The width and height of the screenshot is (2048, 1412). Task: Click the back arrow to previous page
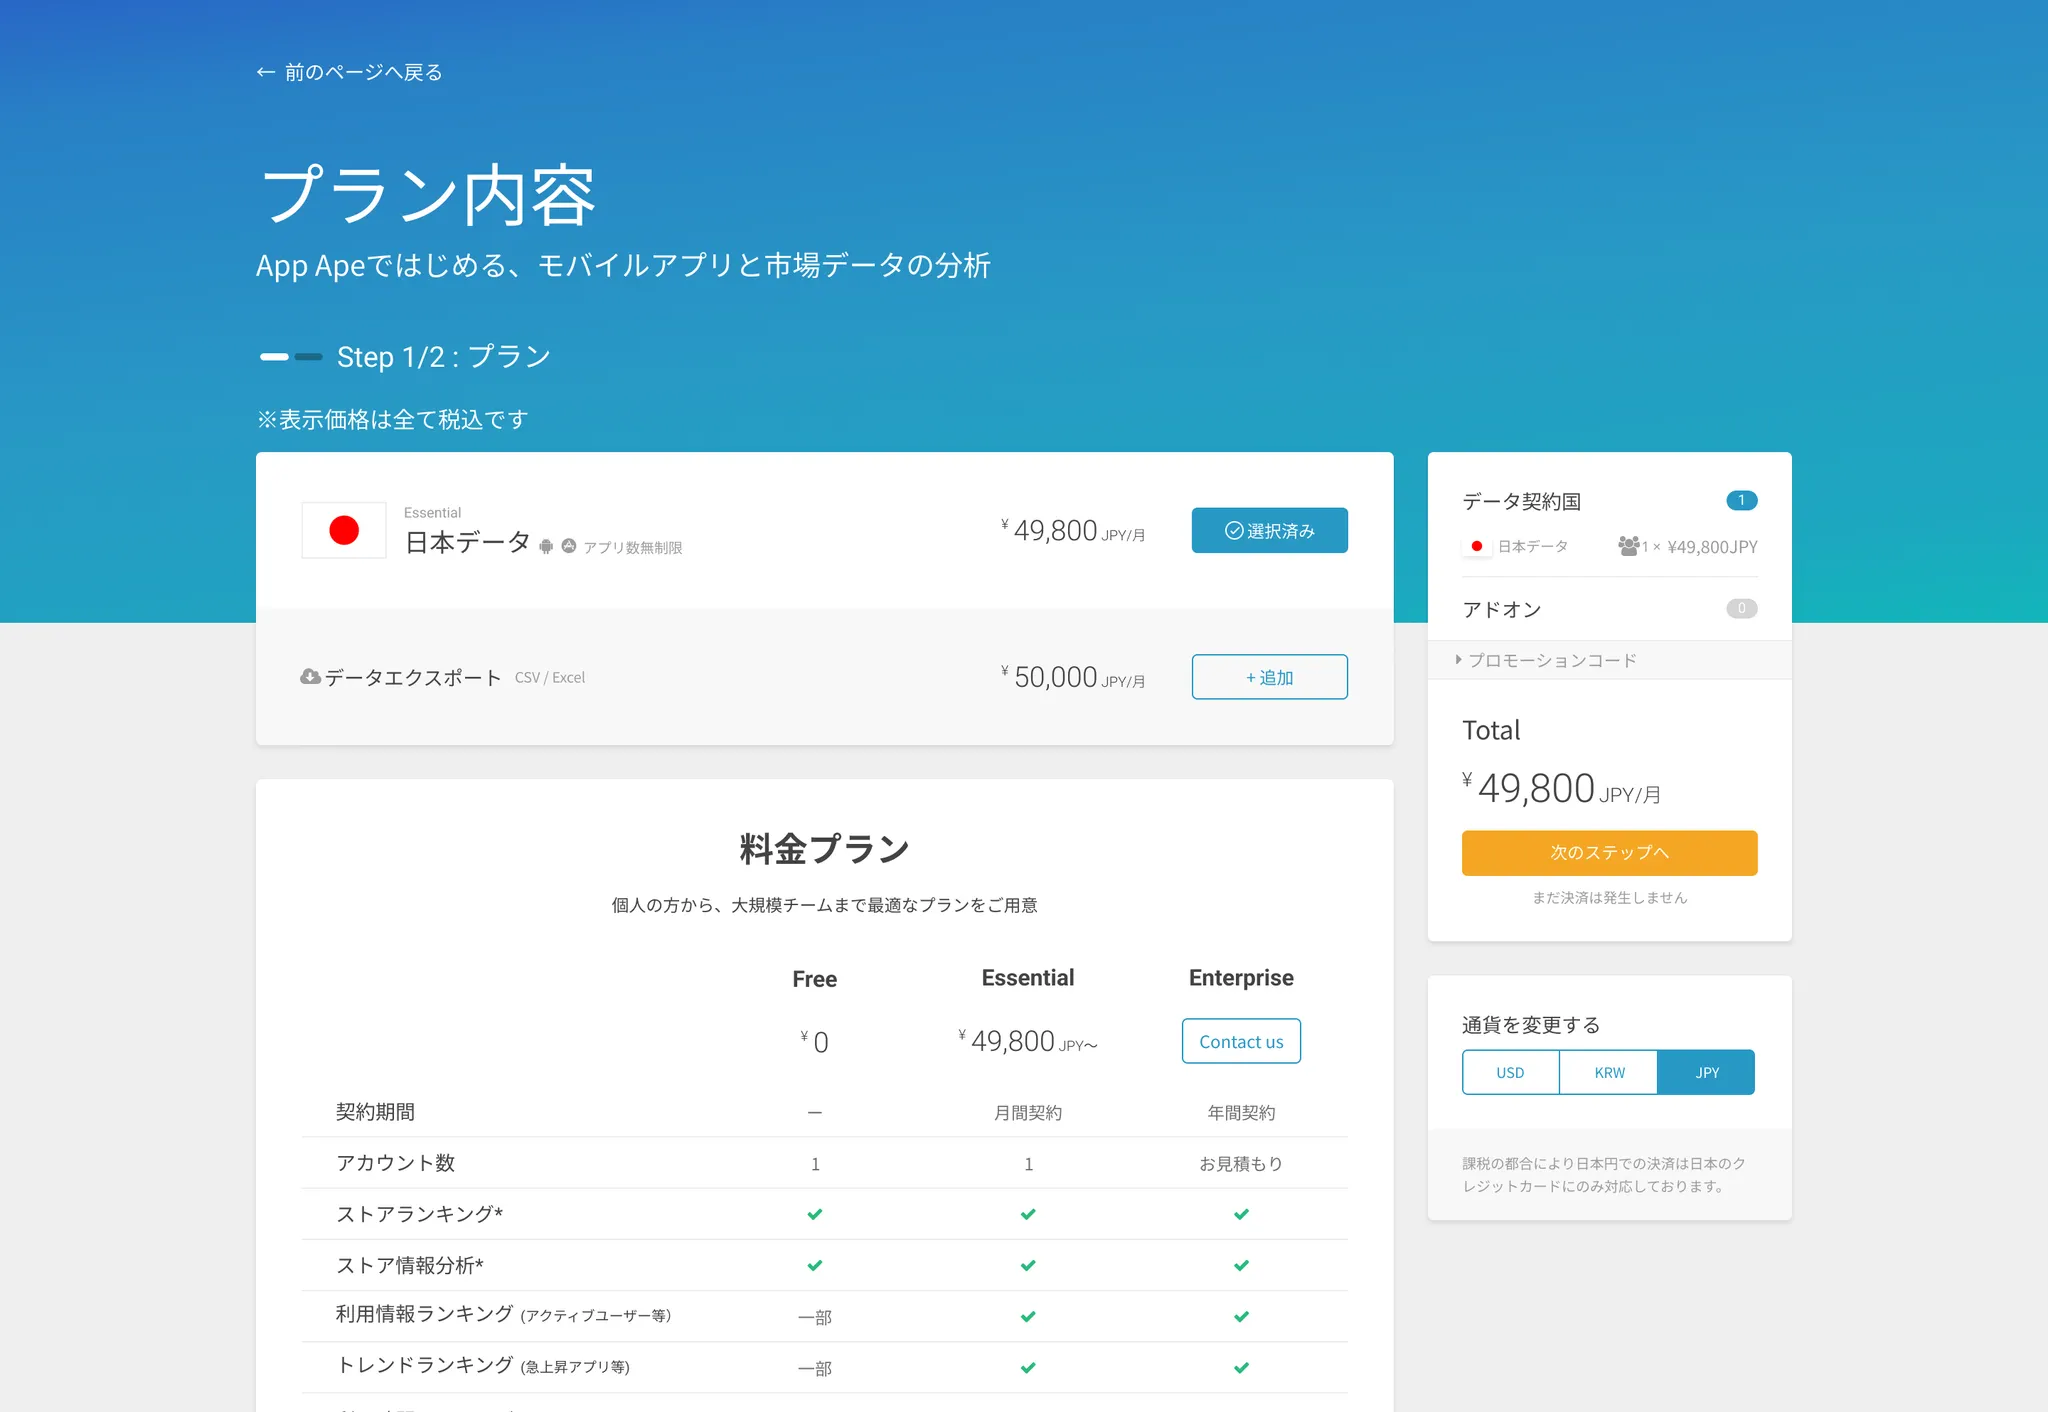[x=265, y=72]
